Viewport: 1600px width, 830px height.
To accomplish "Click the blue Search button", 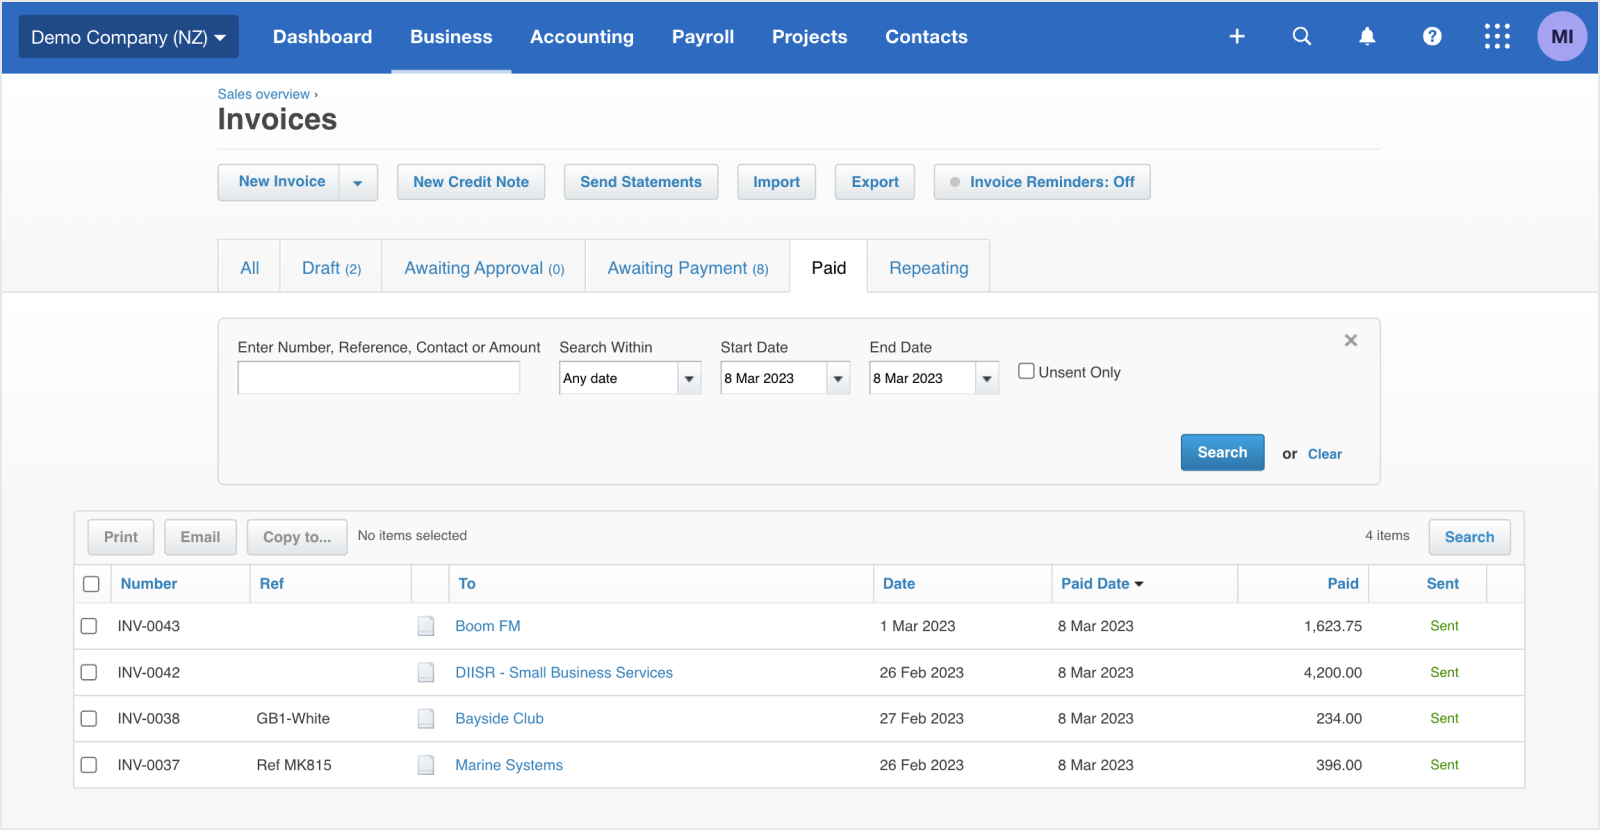I will (1222, 452).
